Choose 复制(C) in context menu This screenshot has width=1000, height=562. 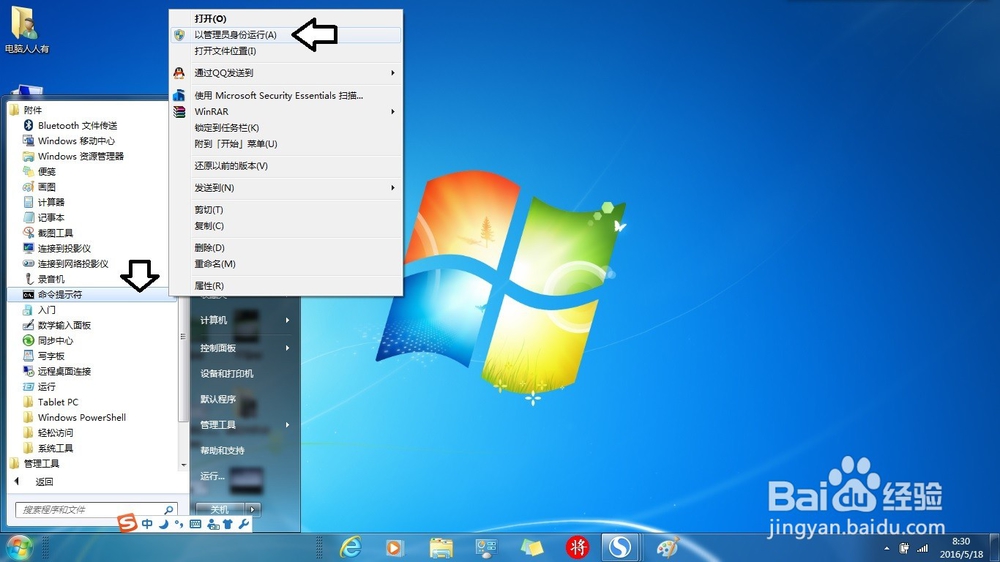click(286, 226)
